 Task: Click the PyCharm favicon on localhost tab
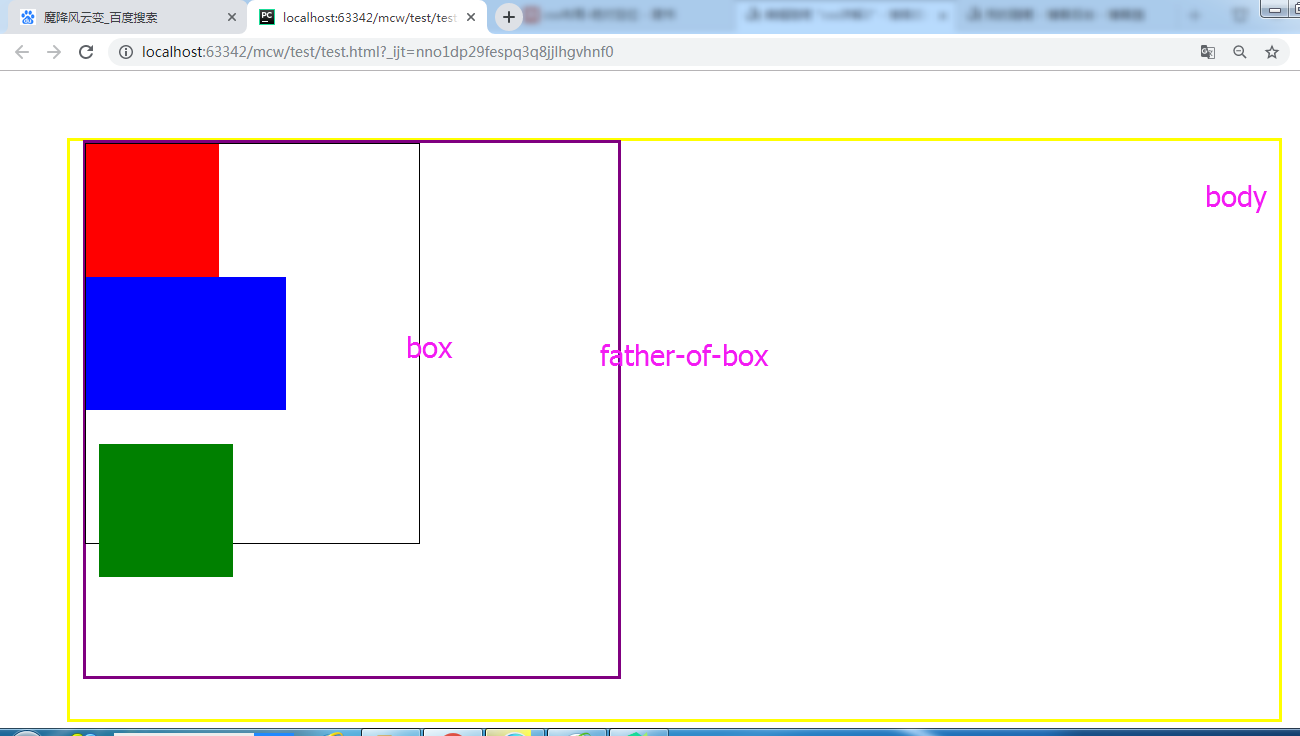267,17
